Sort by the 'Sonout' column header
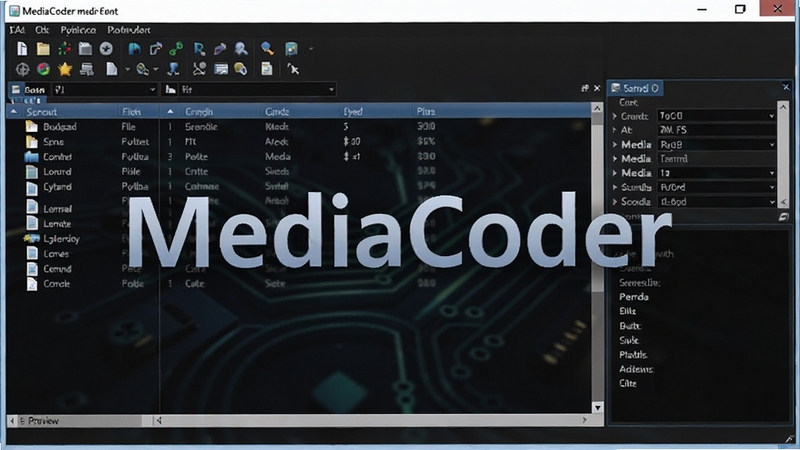The width and height of the screenshot is (800, 450). pos(42,112)
